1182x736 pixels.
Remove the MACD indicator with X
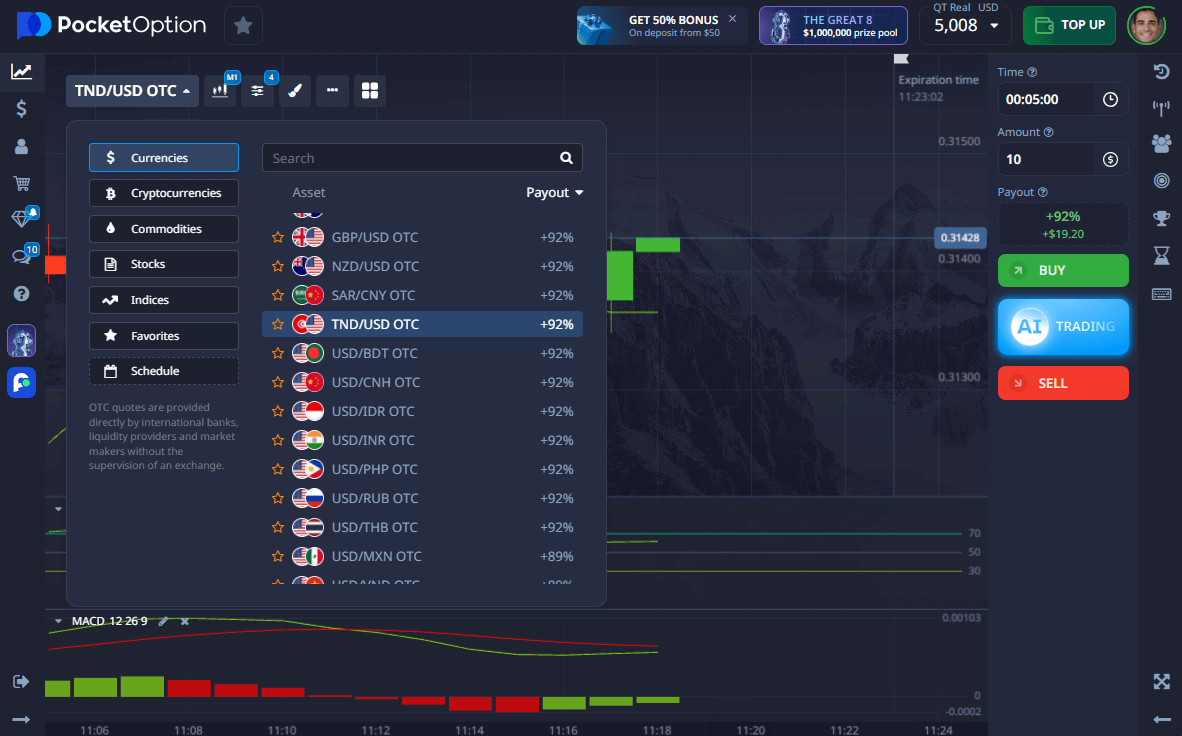click(184, 621)
